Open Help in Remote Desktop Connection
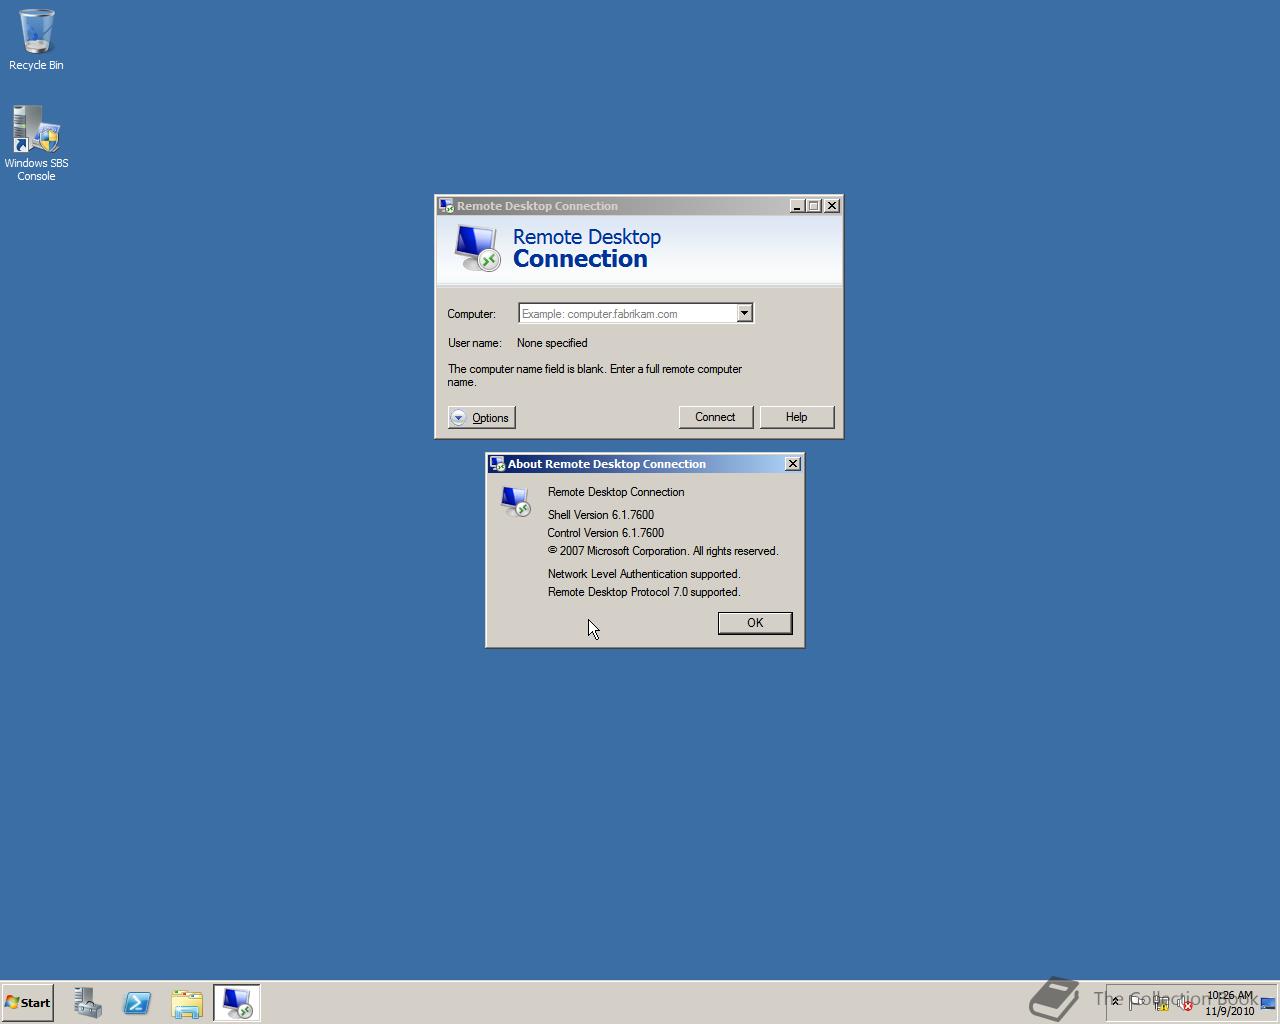This screenshot has width=1280, height=1024. (x=796, y=417)
